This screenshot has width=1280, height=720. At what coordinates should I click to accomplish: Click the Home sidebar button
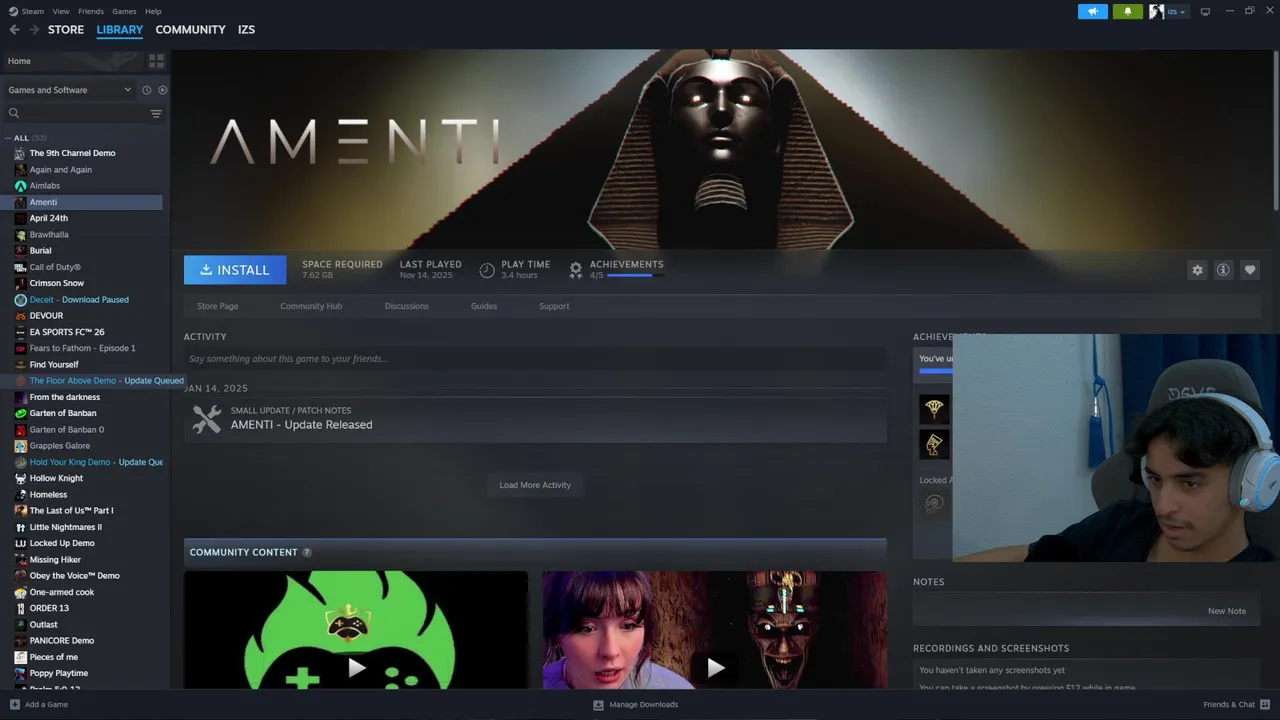[72, 61]
